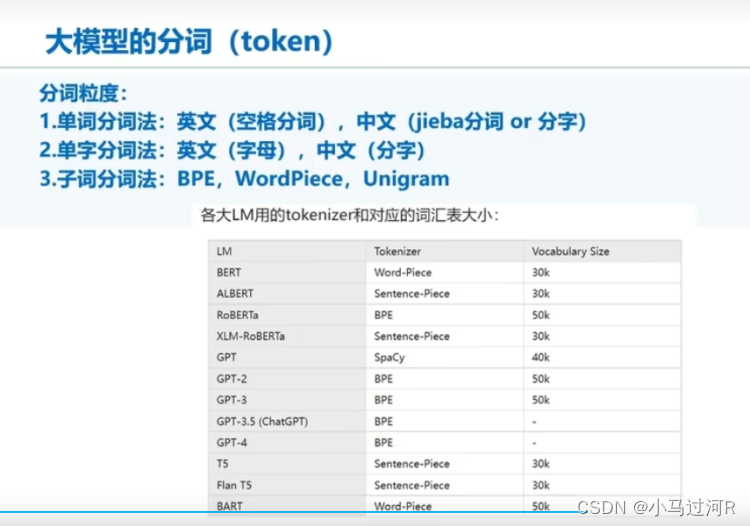Click 'Sentence-Piece' in the ALBERT row

coord(412,294)
